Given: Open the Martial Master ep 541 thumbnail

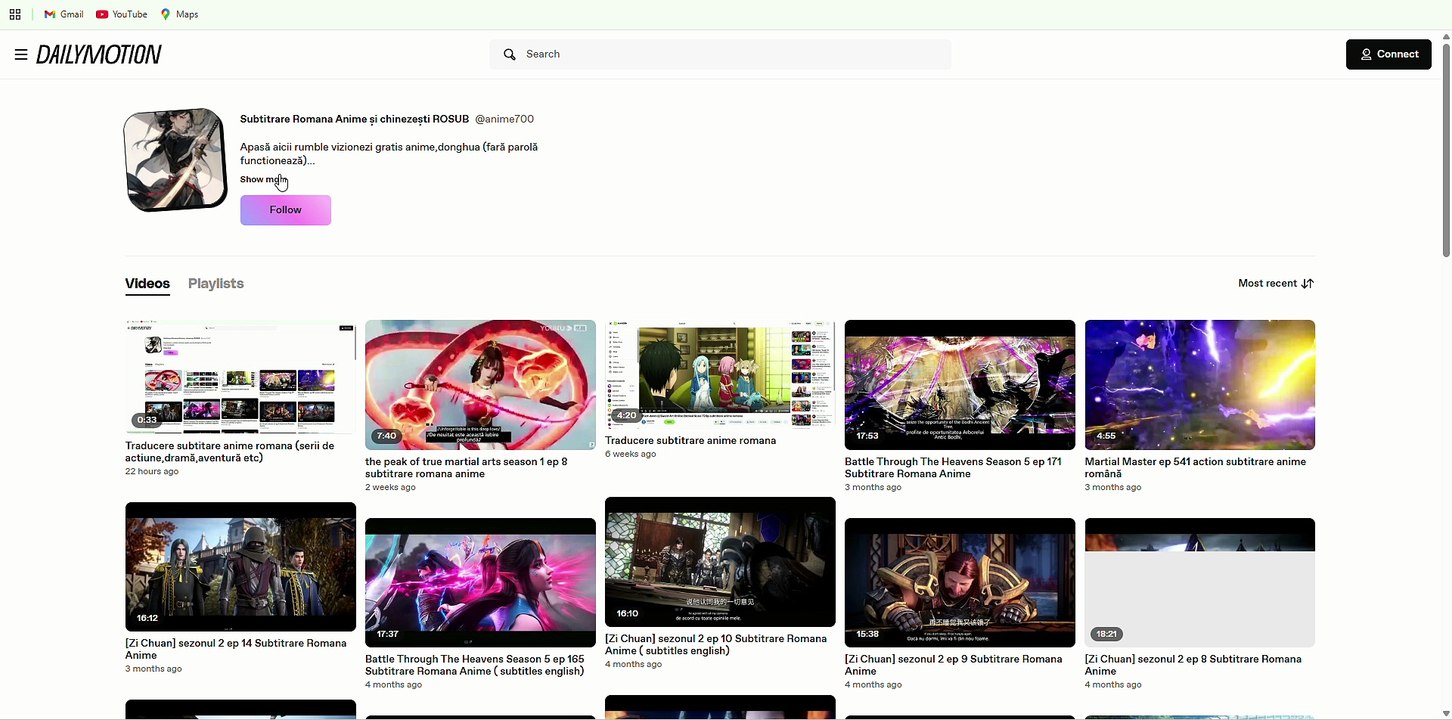Looking at the screenshot, I should click(1200, 385).
